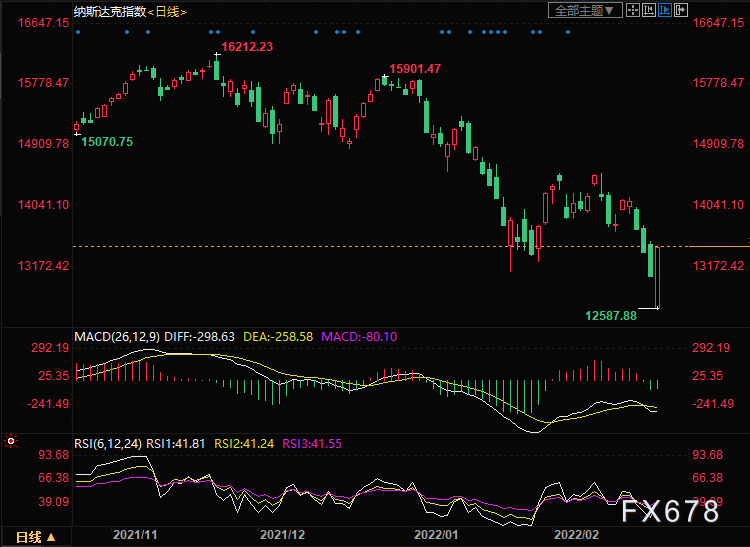Click the right RSI axis value 93.68
750x547 pixels.
[707, 455]
